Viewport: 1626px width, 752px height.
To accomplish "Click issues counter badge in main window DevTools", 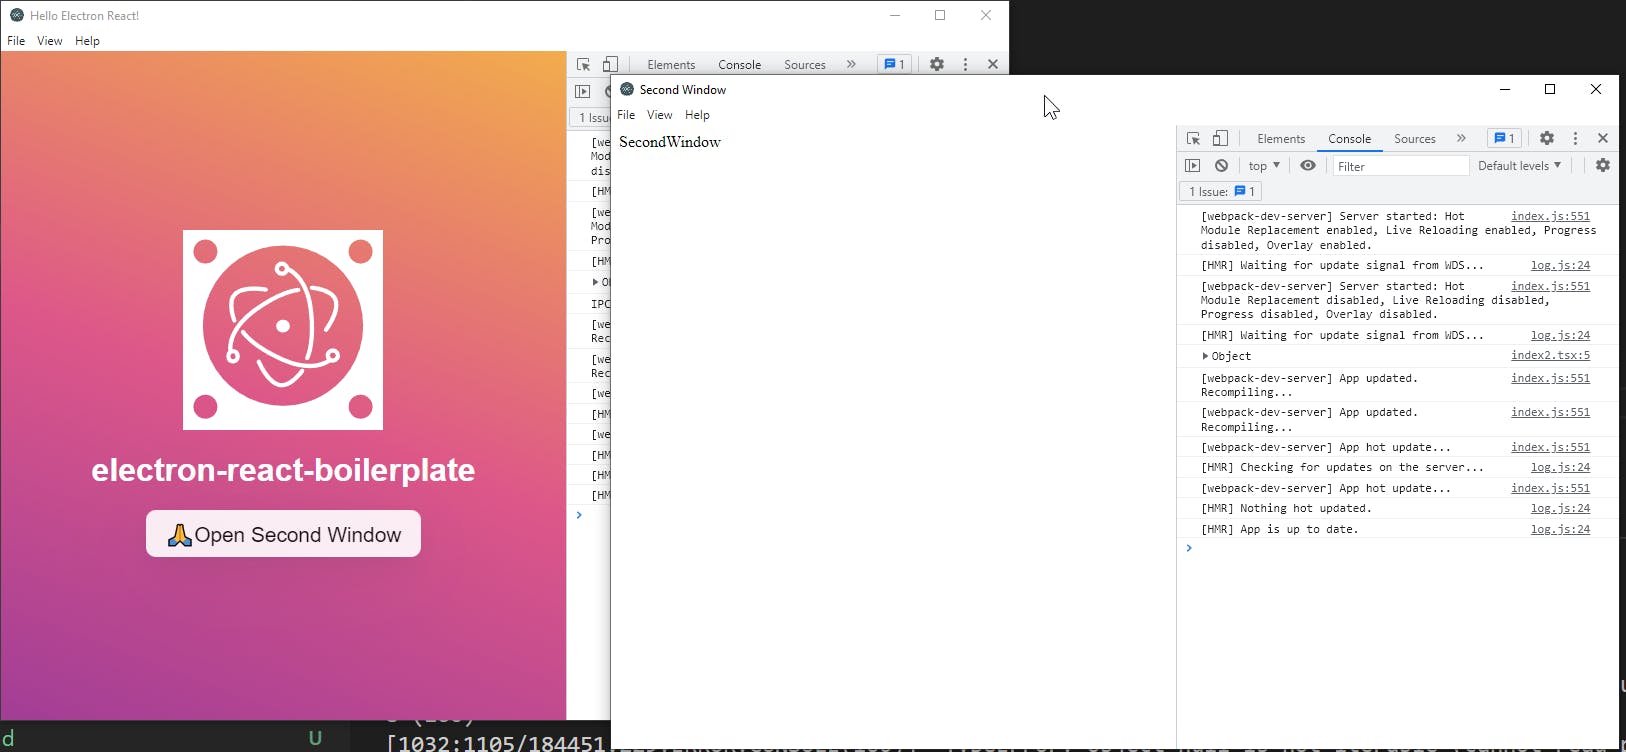I will tap(894, 64).
